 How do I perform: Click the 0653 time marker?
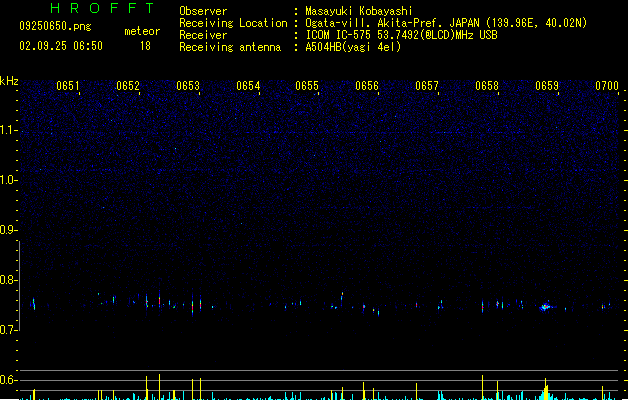pos(188,86)
